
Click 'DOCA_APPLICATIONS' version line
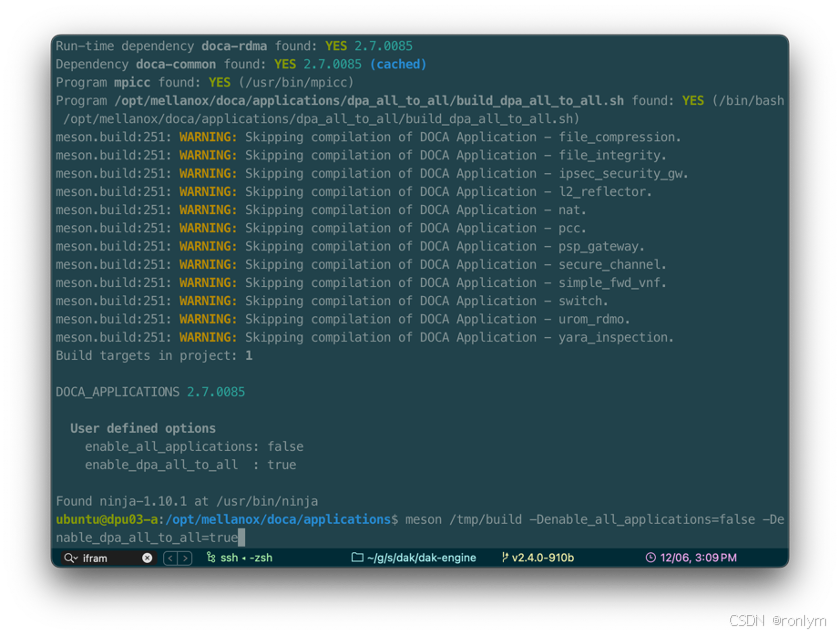click(x=150, y=392)
